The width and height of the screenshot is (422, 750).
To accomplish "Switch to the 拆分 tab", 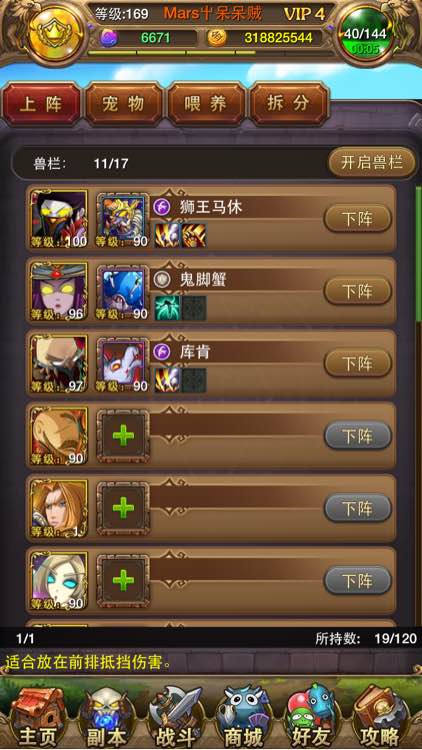I will tap(289, 103).
